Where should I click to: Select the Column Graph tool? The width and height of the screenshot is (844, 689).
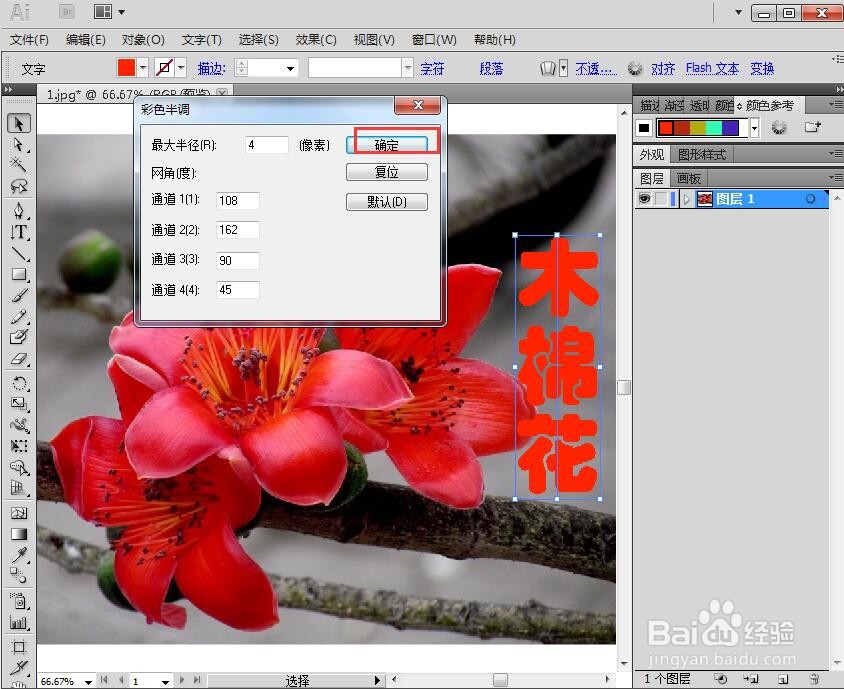[19, 623]
